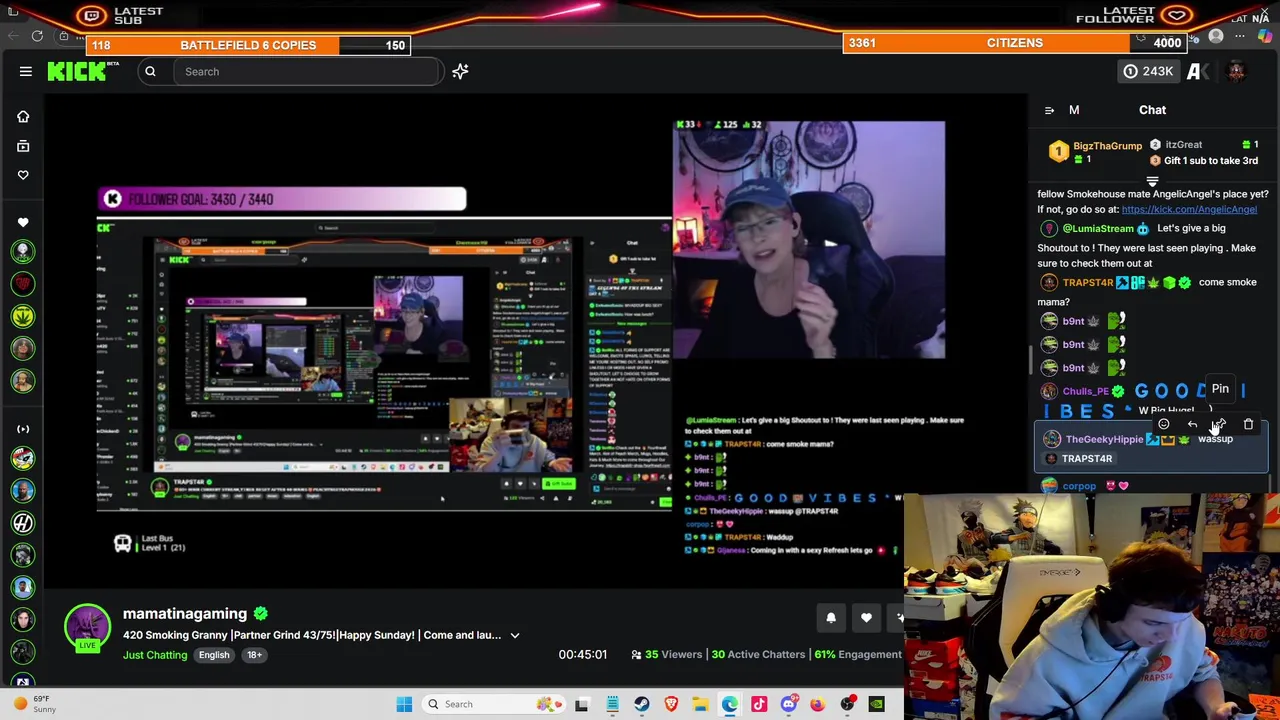Open the Just Chatting category

155,655
